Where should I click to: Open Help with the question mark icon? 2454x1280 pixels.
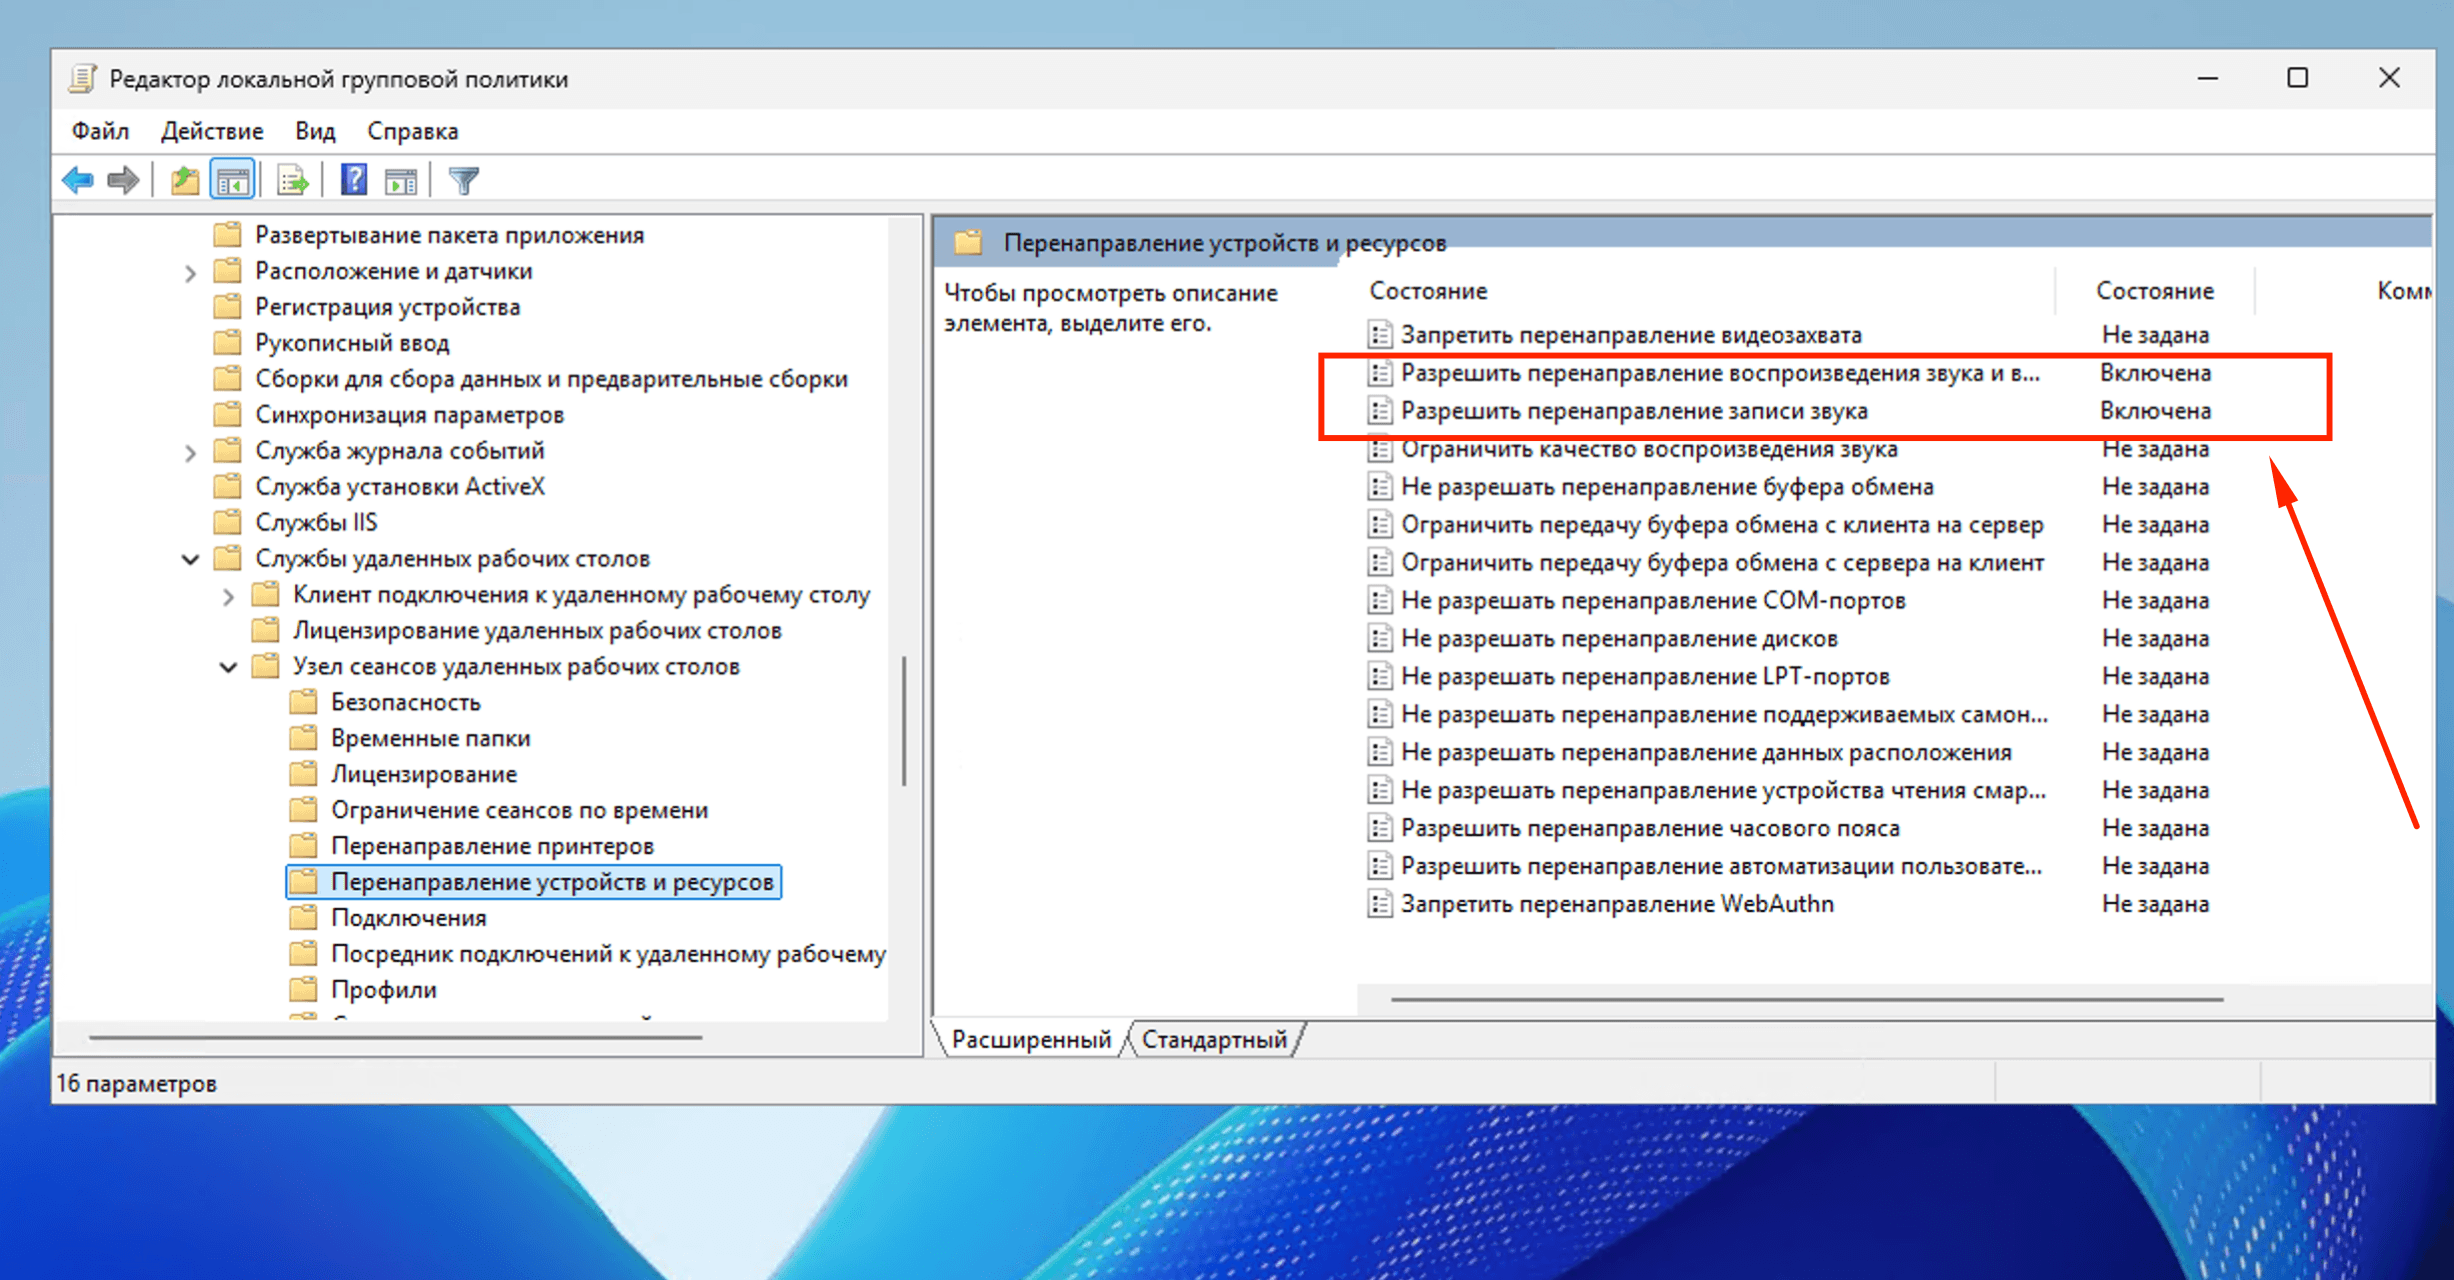coord(354,181)
